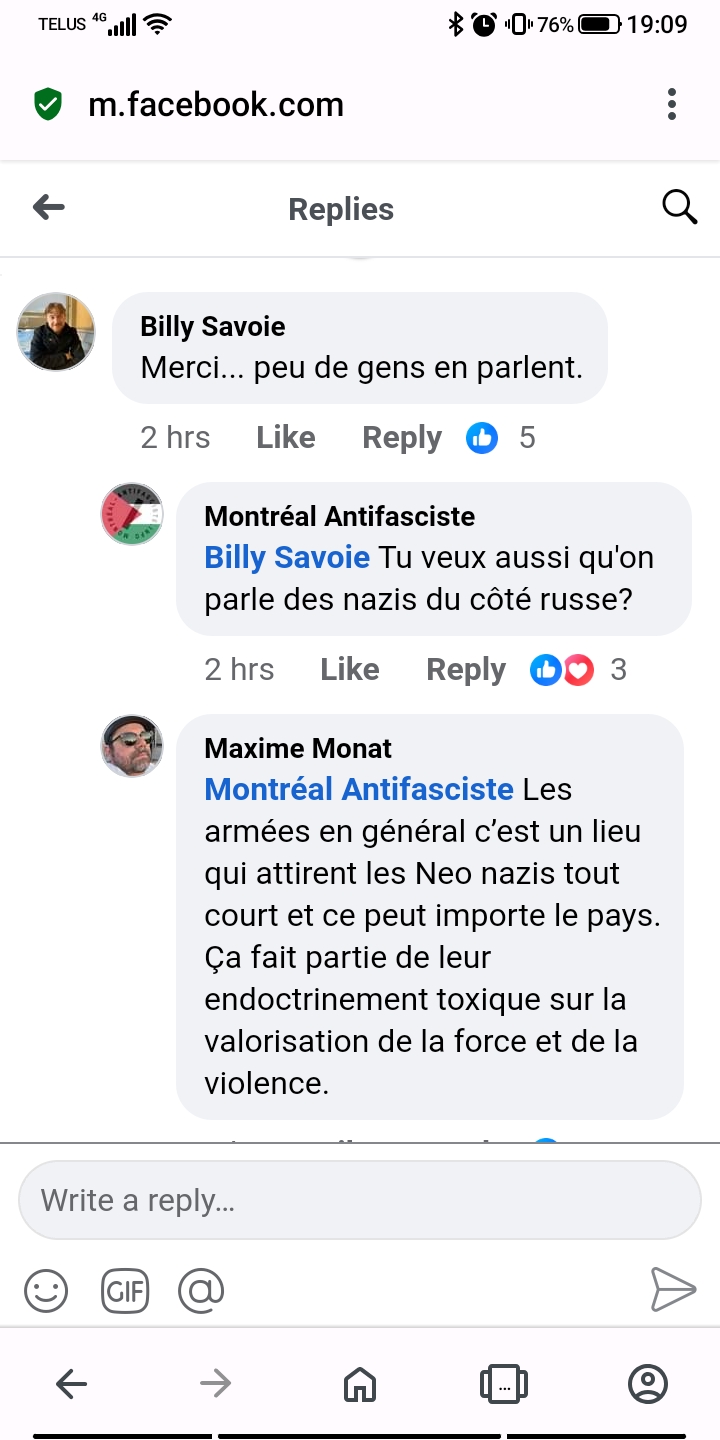Go to the browser home icon
The height and width of the screenshot is (1440, 720).
pyautogui.click(x=359, y=1384)
